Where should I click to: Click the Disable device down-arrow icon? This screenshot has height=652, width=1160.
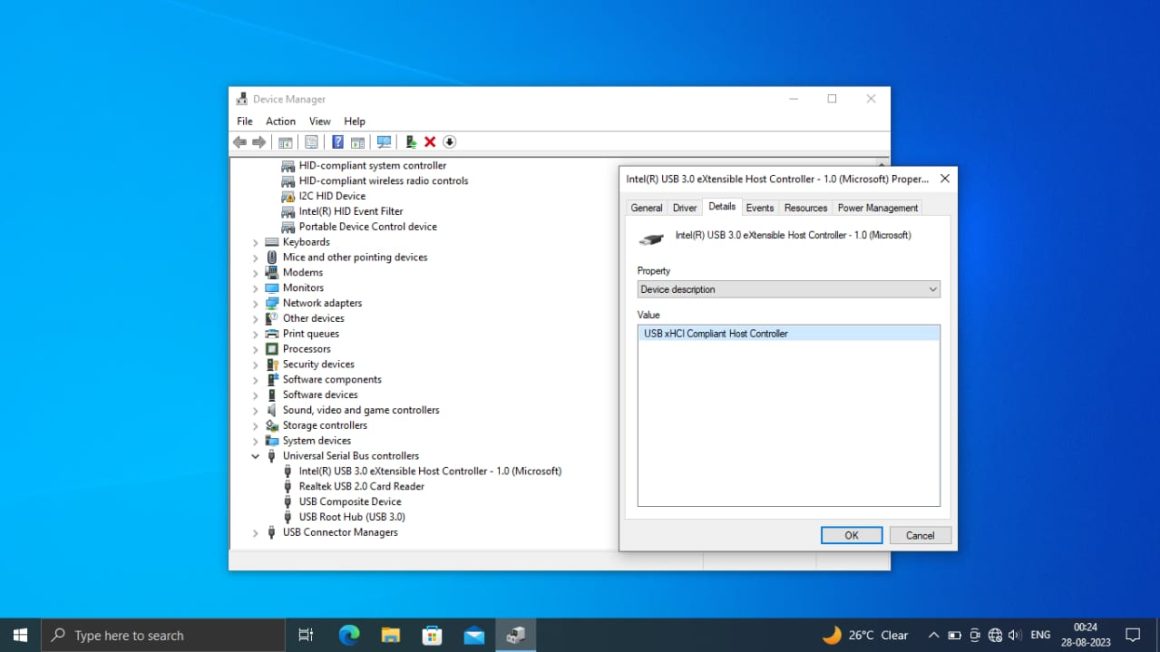[x=449, y=142]
